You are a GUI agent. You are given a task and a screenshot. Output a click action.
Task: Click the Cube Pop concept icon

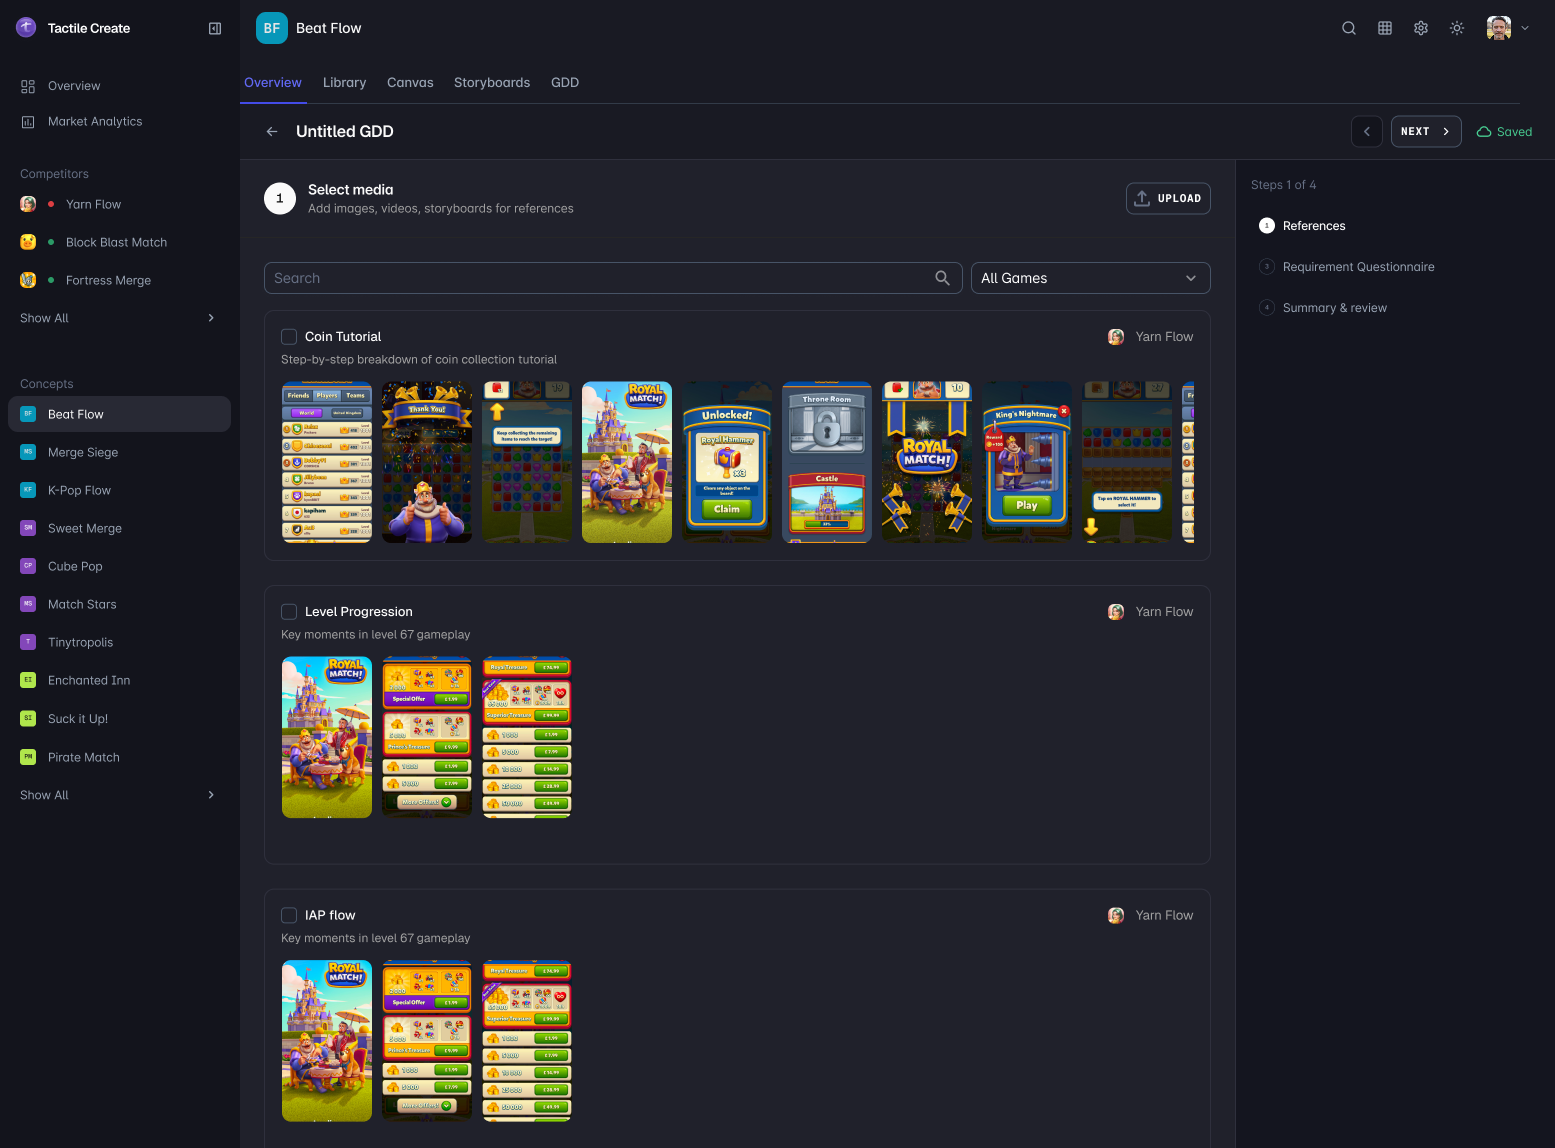click(x=28, y=566)
